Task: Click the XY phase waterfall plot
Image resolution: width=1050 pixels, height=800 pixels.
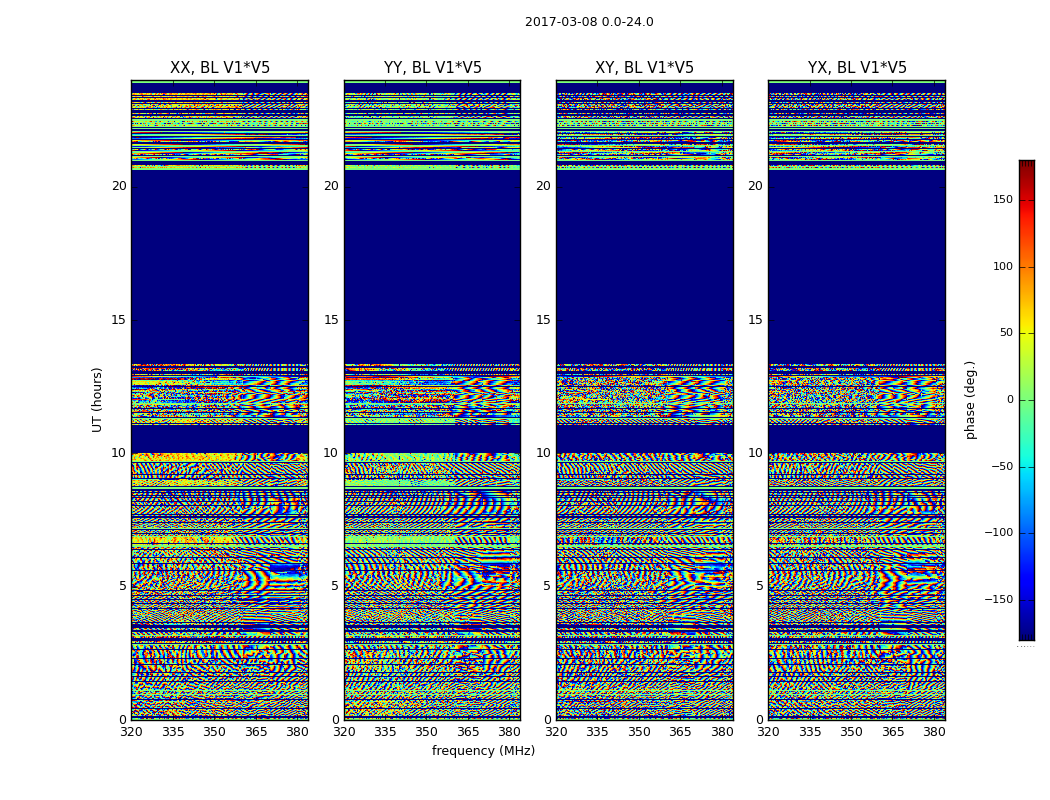Action: click(x=645, y=400)
